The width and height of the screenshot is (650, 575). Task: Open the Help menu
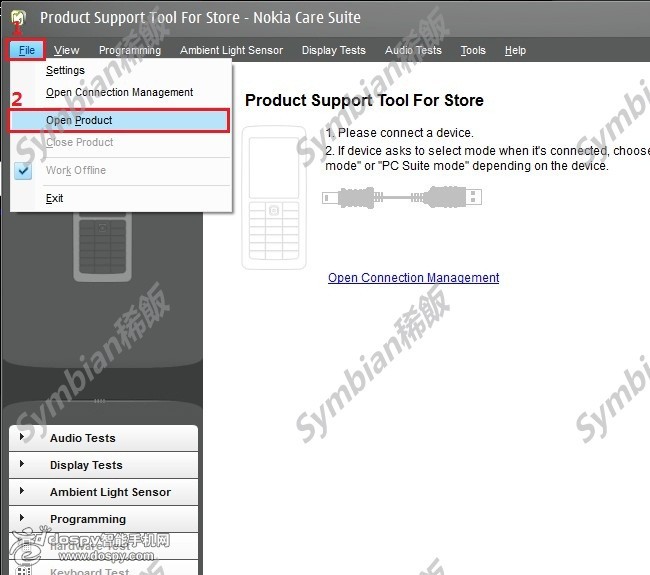click(515, 50)
